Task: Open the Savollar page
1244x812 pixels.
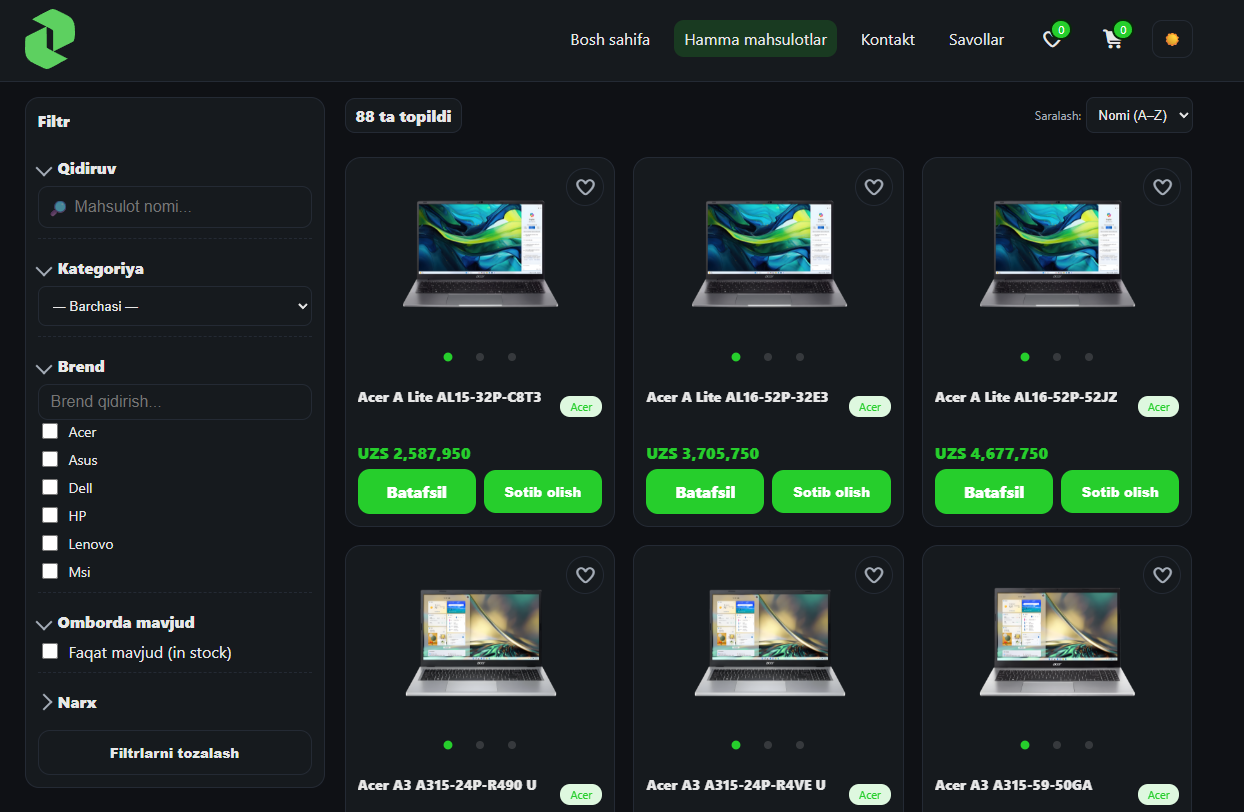Action: coord(976,40)
